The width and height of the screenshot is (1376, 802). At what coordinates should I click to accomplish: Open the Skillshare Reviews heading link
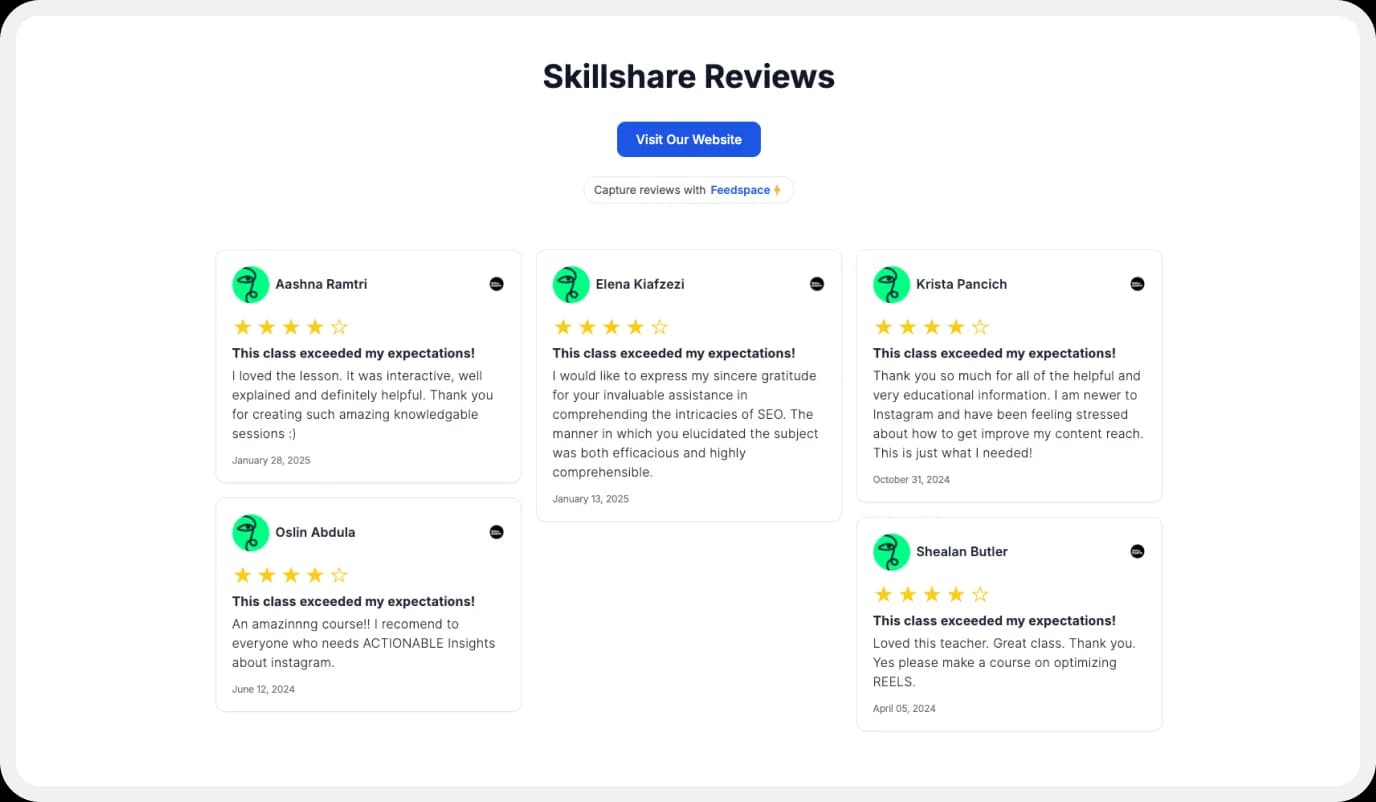[688, 76]
